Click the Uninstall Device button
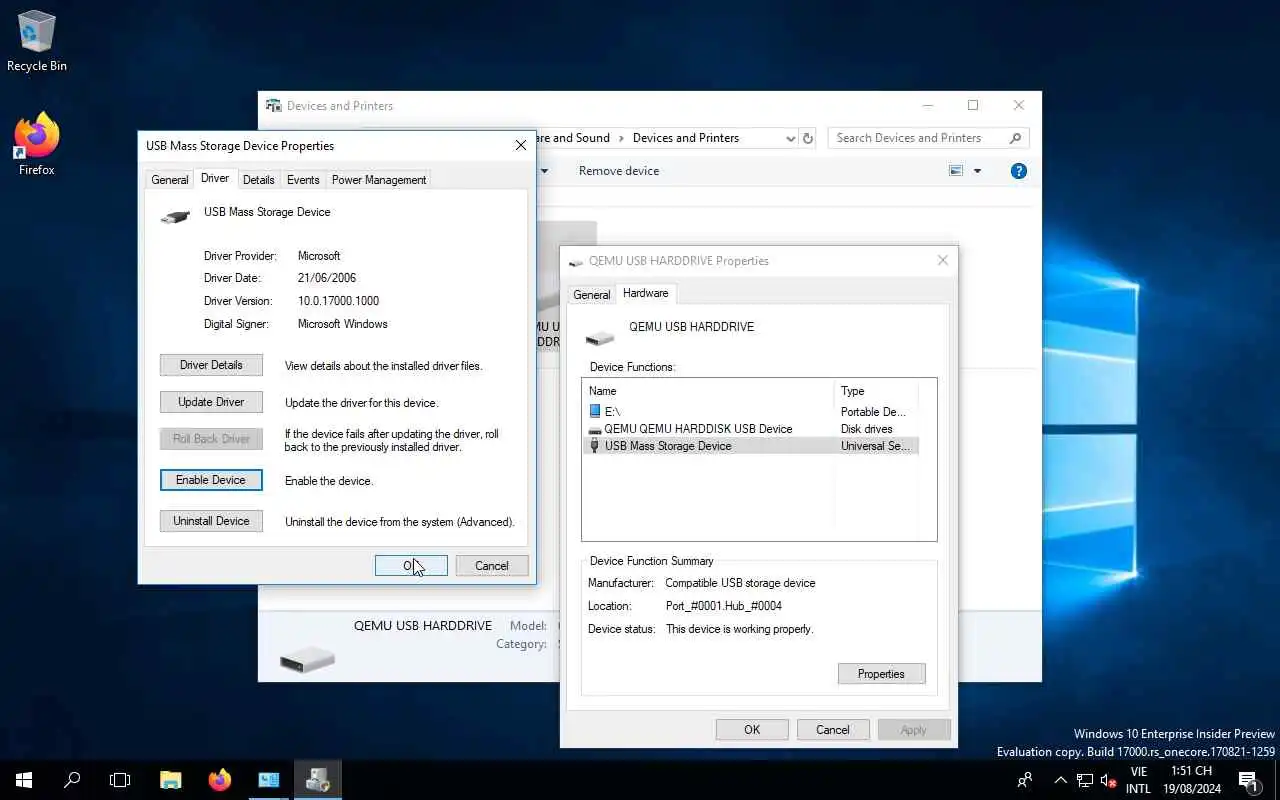This screenshot has height=800, width=1280. pos(211,521)
